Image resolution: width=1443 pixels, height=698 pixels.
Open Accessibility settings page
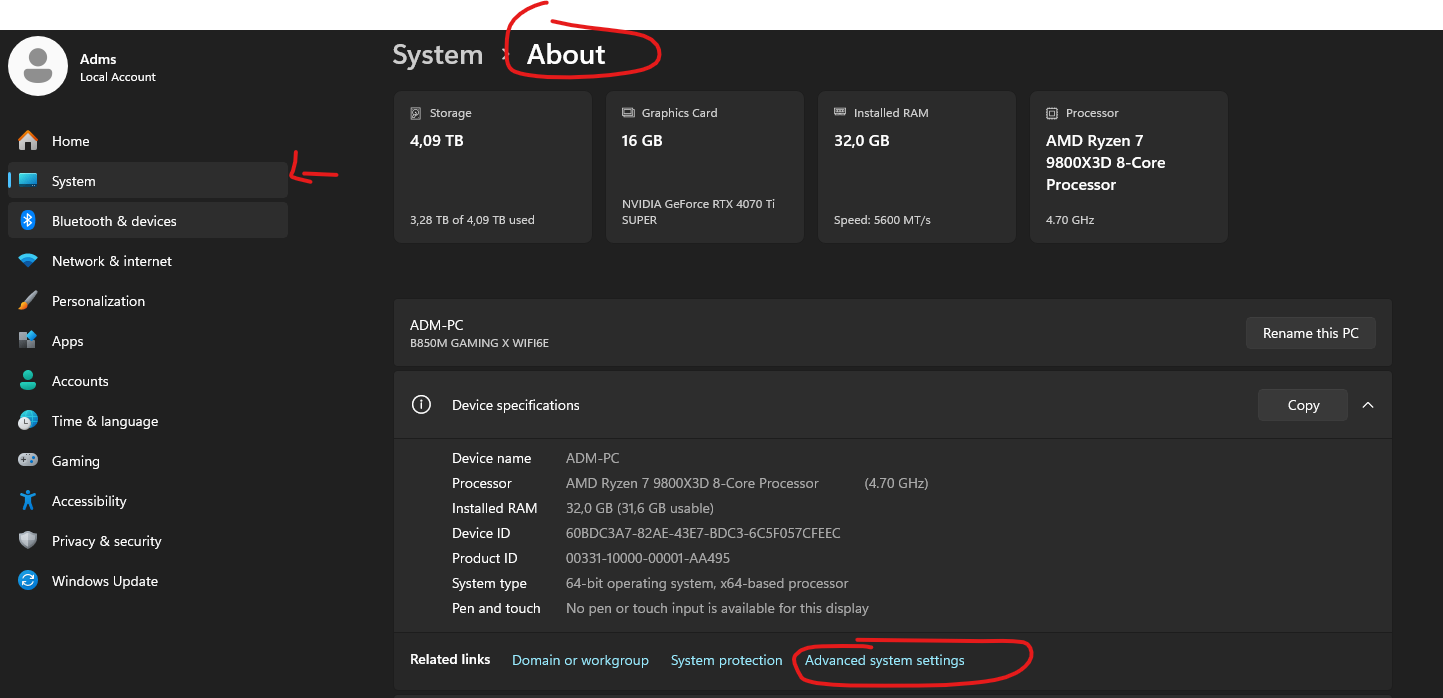pyautogui.click(x=148, y=501)
